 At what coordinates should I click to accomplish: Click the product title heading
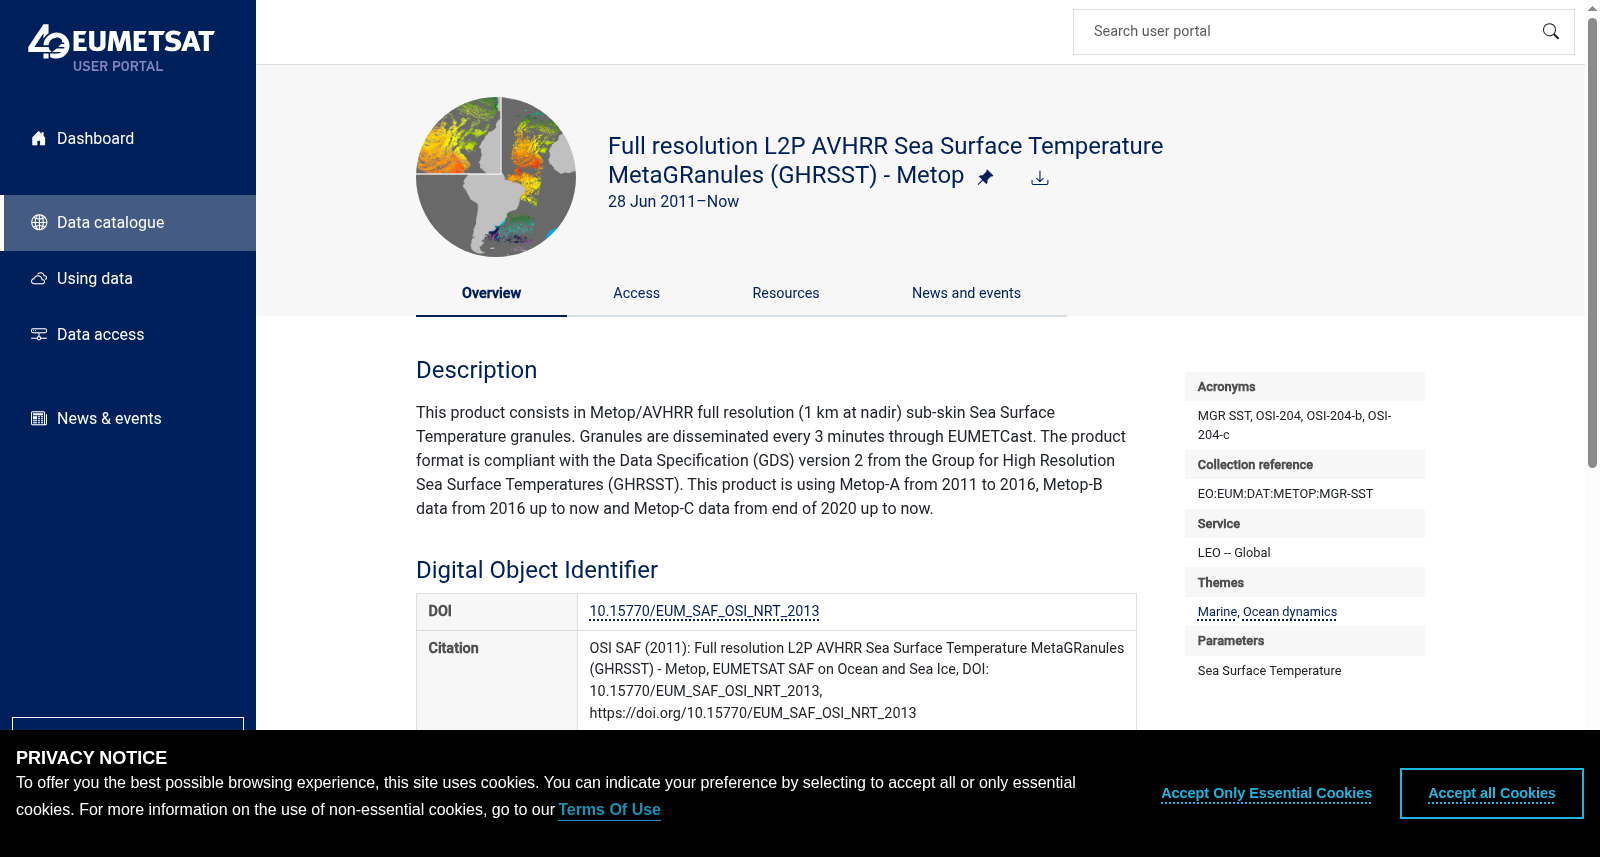pos(885,160)
